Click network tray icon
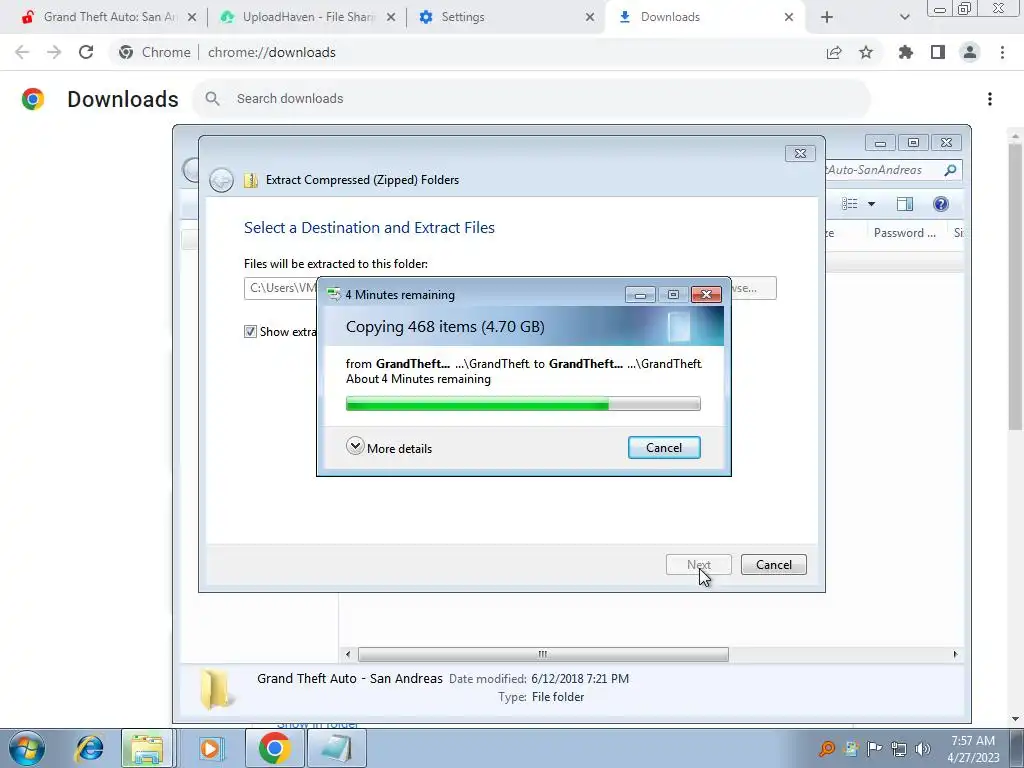The width and height of the screenshot is (1024, 768). point(899,748)
